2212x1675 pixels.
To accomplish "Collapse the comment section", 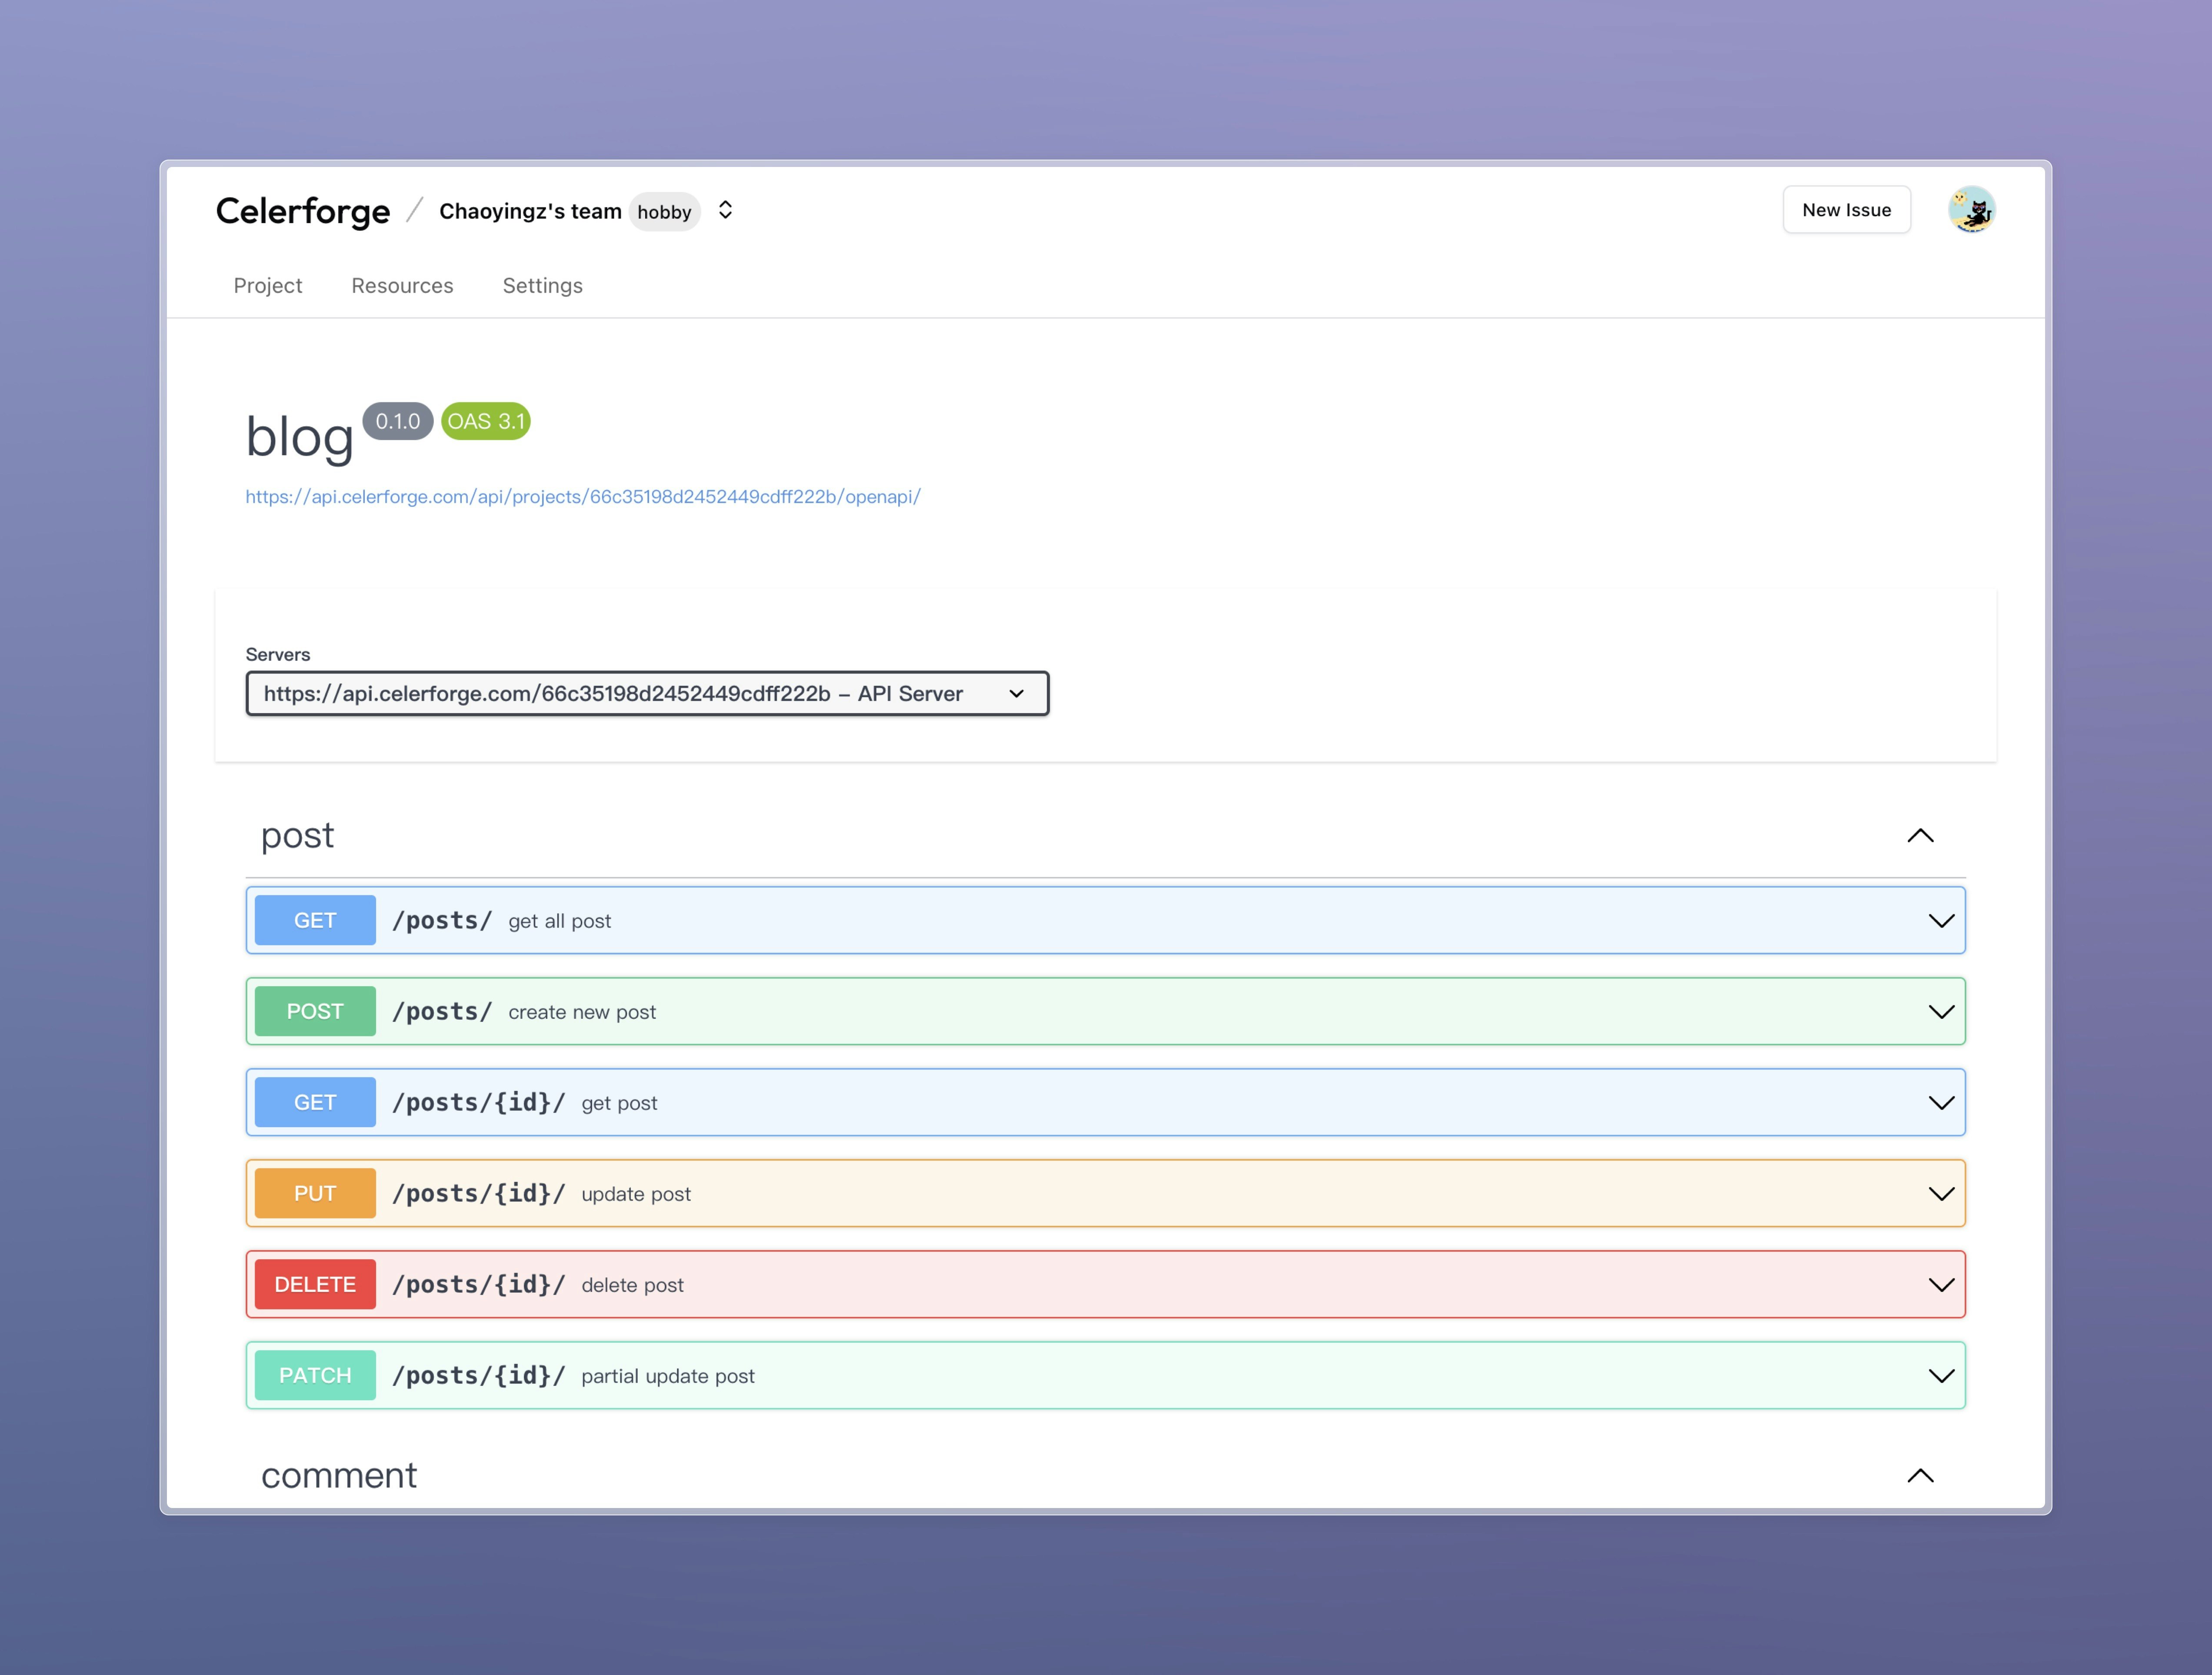I will (x=1920, y=1476).
